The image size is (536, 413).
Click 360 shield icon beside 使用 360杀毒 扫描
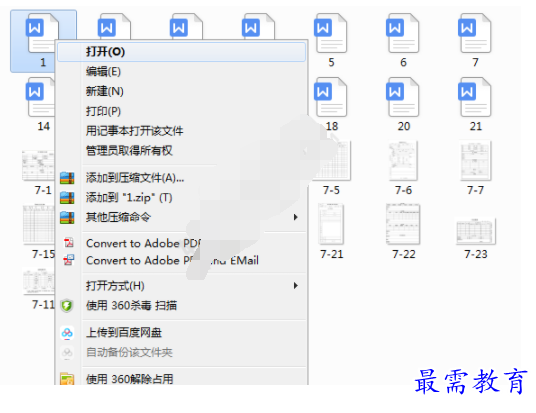[x=67, y=306]
